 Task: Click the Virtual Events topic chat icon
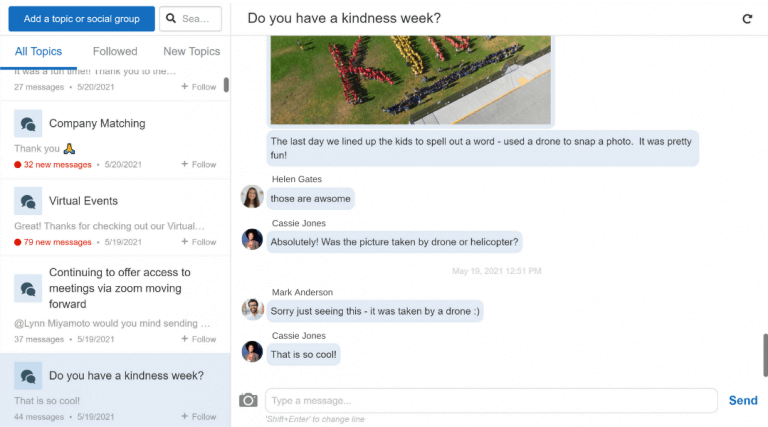pos(28,201)
